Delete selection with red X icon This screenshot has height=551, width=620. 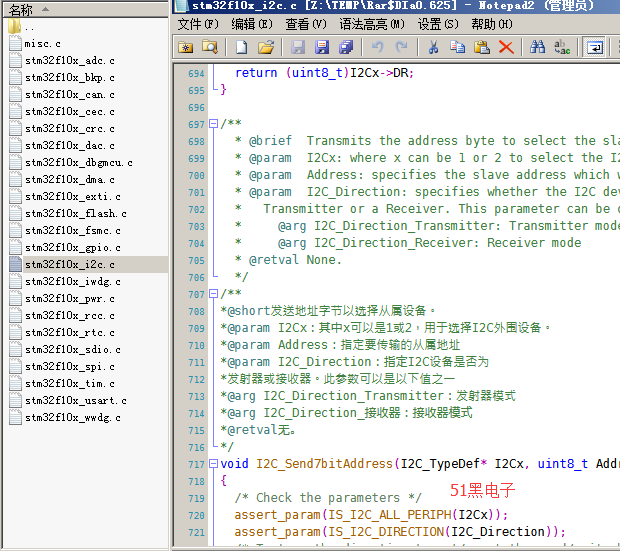[x=506, y=47]
